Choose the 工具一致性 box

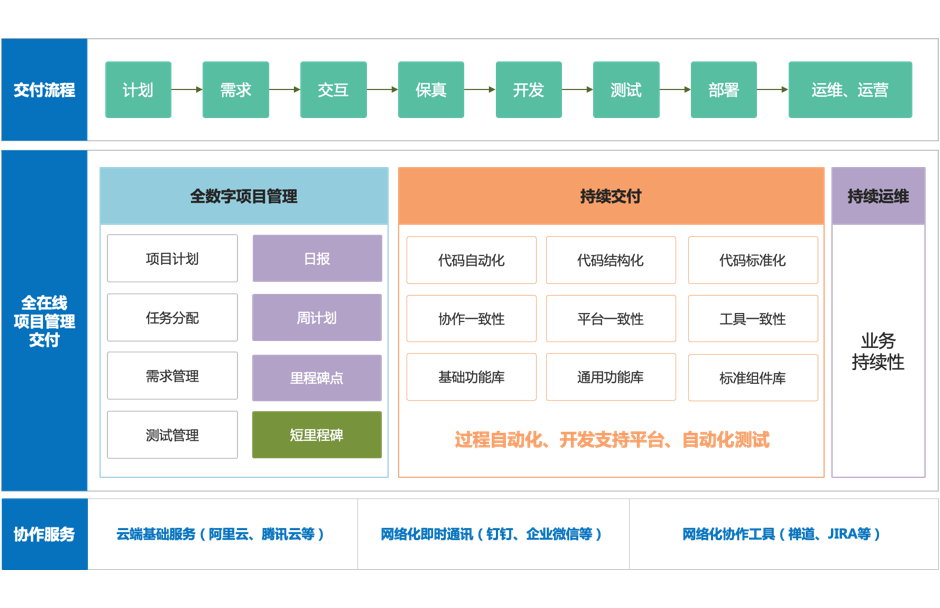753,318
